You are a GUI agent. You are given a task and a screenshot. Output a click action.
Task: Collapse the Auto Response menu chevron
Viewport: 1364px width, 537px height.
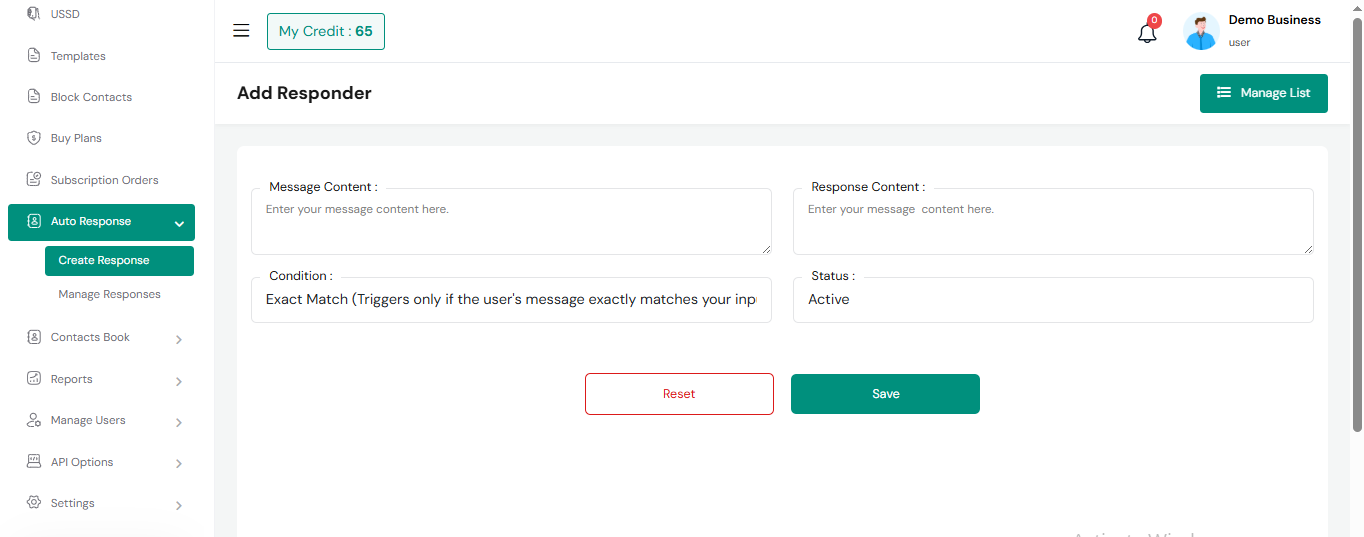point(179,223)
